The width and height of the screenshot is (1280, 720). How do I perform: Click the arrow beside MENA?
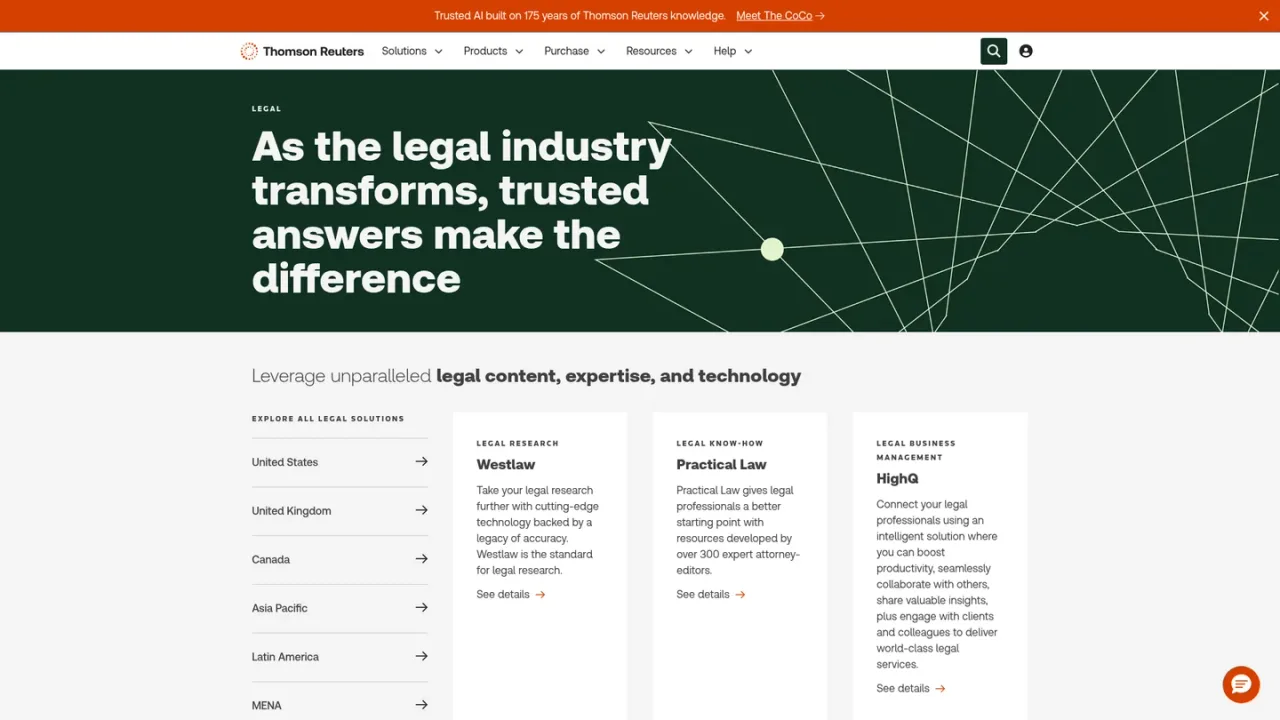[x=421, y=705]
